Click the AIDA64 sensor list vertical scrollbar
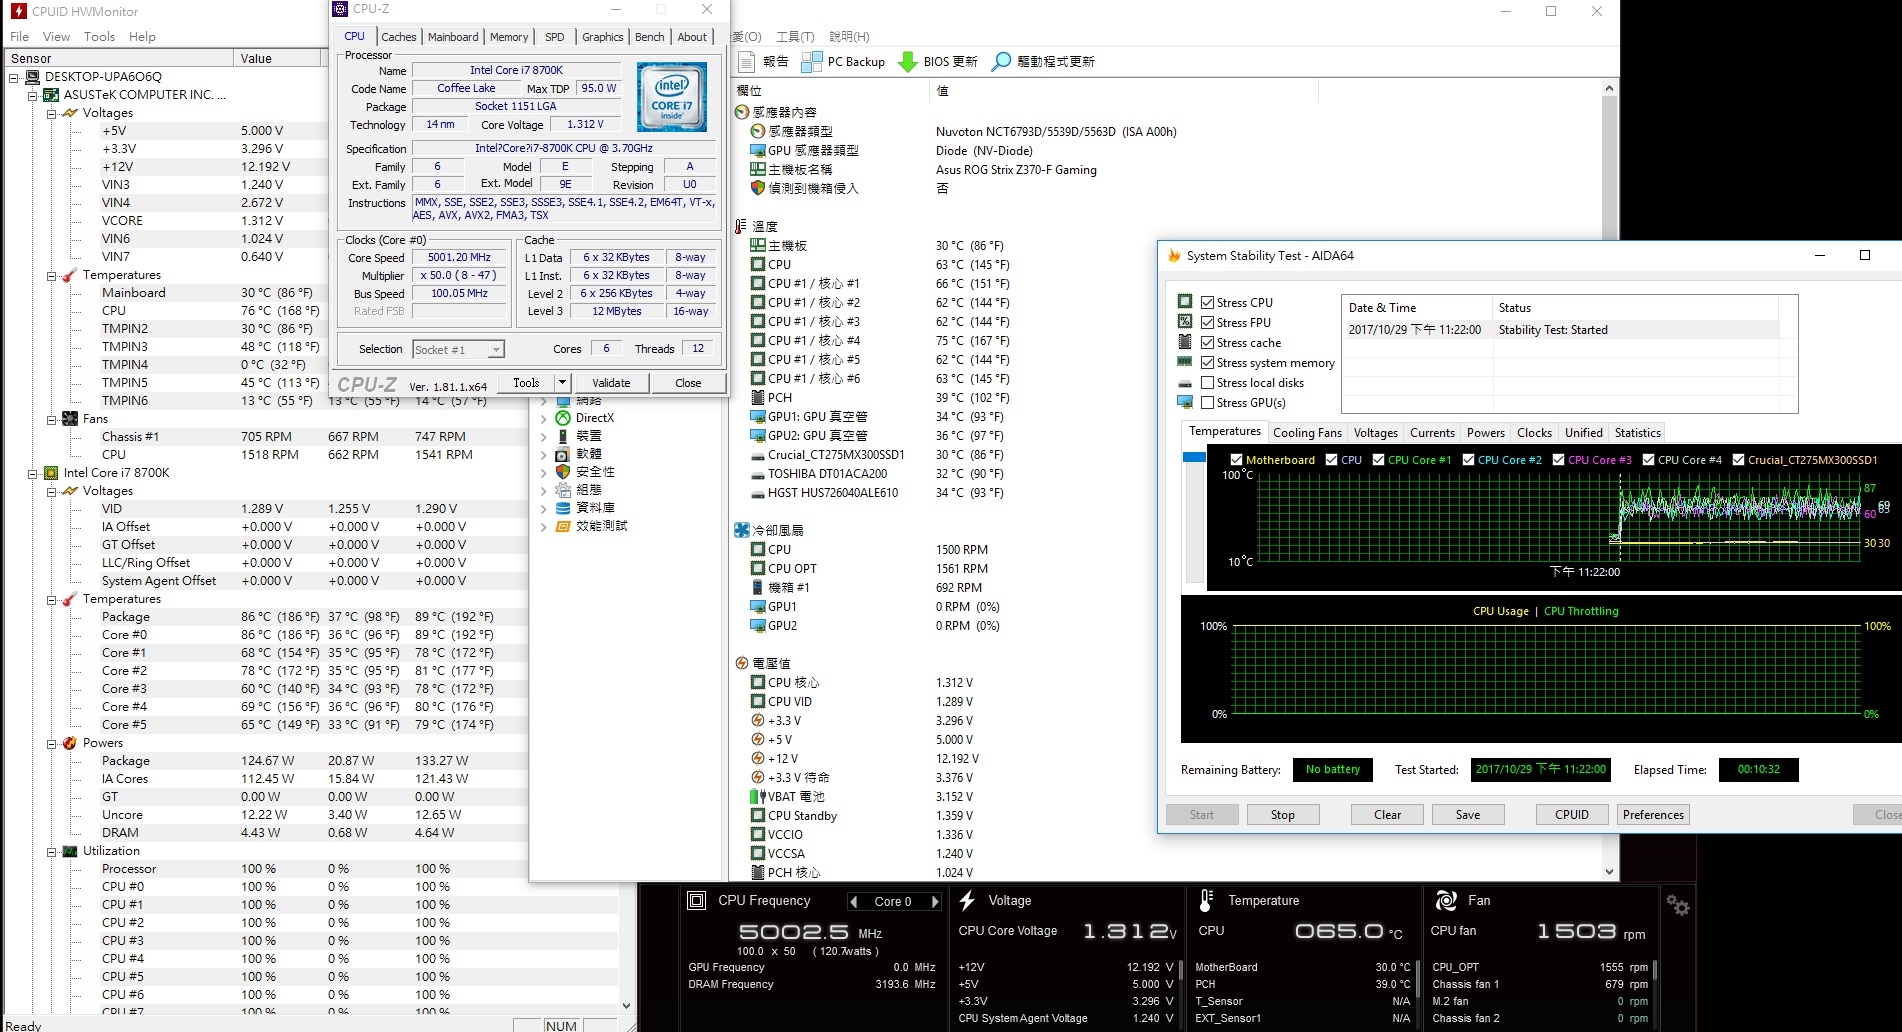 pos(1609,480)
